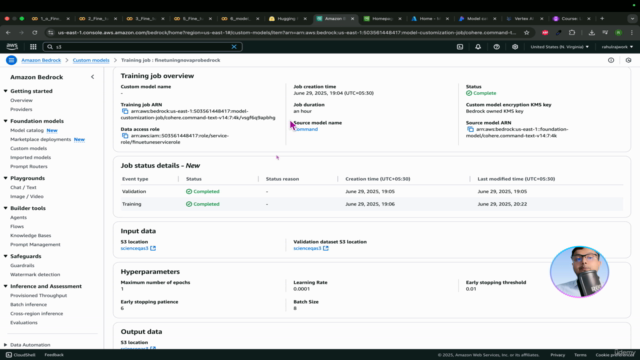The height and width of the screenshot is (360, 640).
Task: Open the rahulrajwork account menu dropdown
Action: pyautogui.click(x=617, y=47)
